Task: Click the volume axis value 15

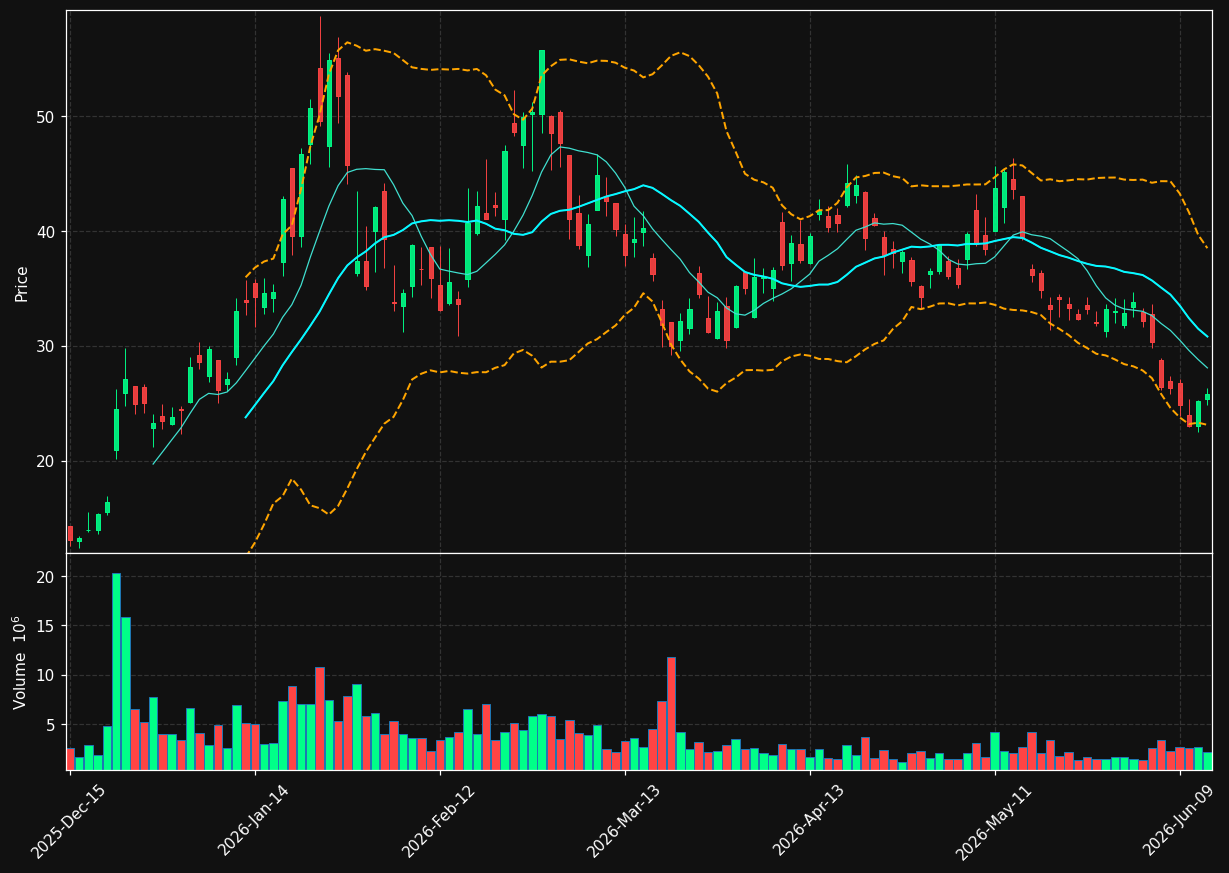Action: [x=46, y=626]
